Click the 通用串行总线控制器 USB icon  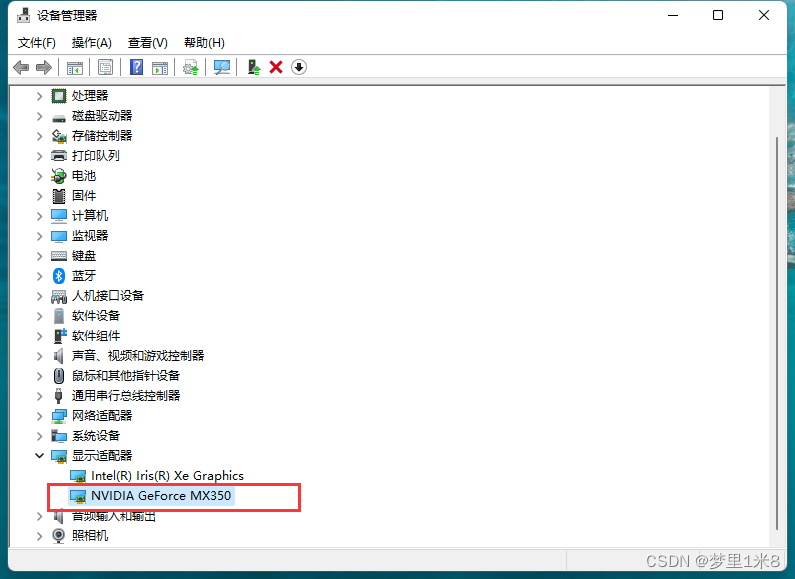click(59, 396)
